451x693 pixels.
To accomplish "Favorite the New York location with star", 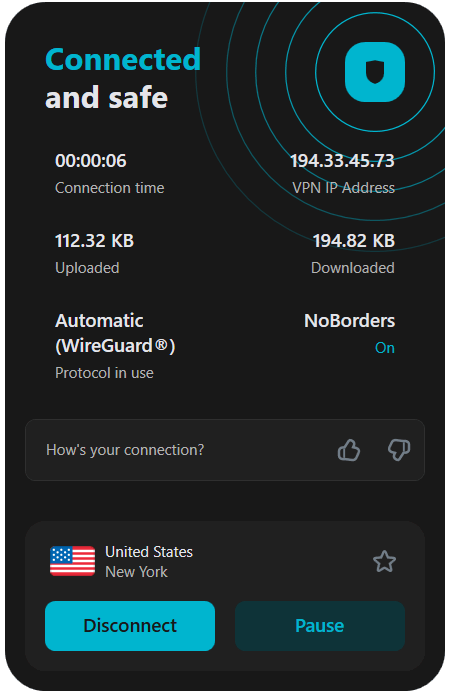I will (x=384, y=562).
